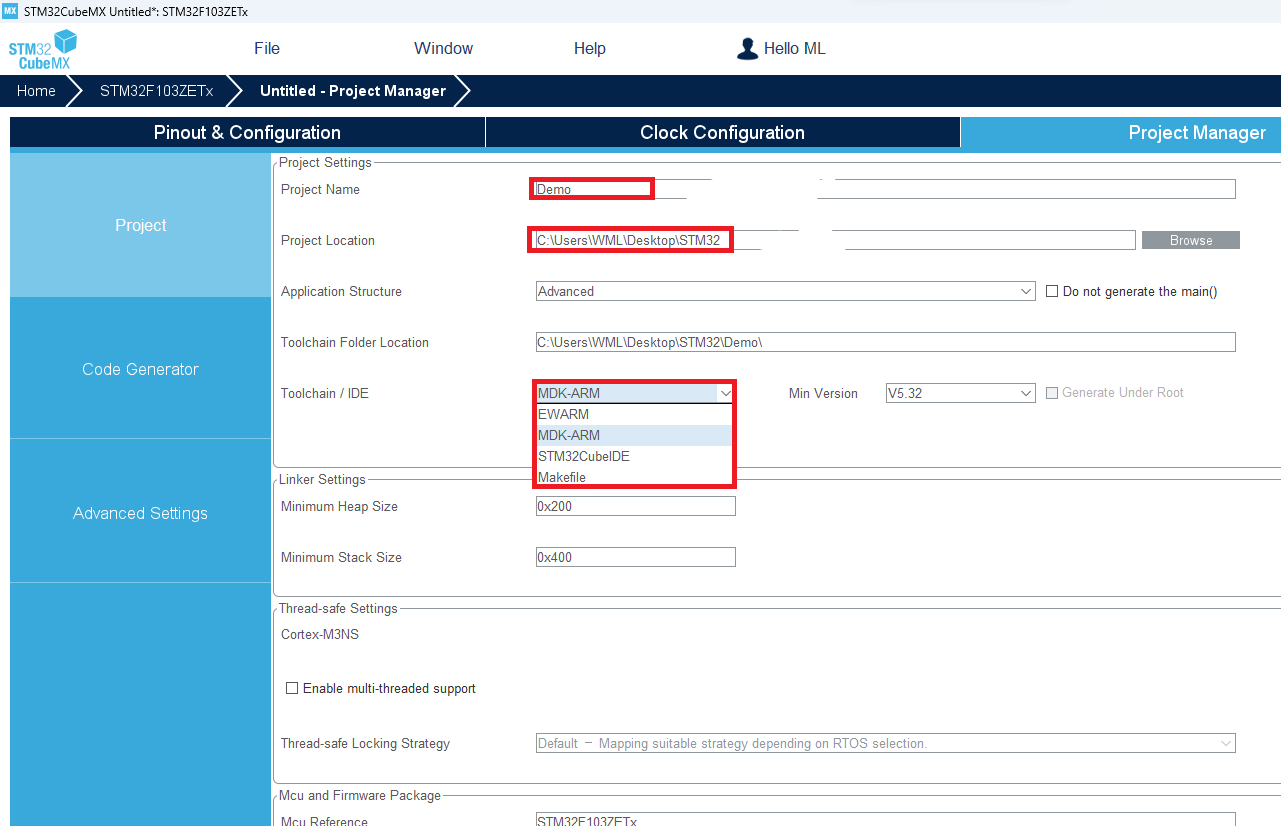Click the user profile icon
The width and height of the screenshot is (1281, 826).
pos(747,49)
